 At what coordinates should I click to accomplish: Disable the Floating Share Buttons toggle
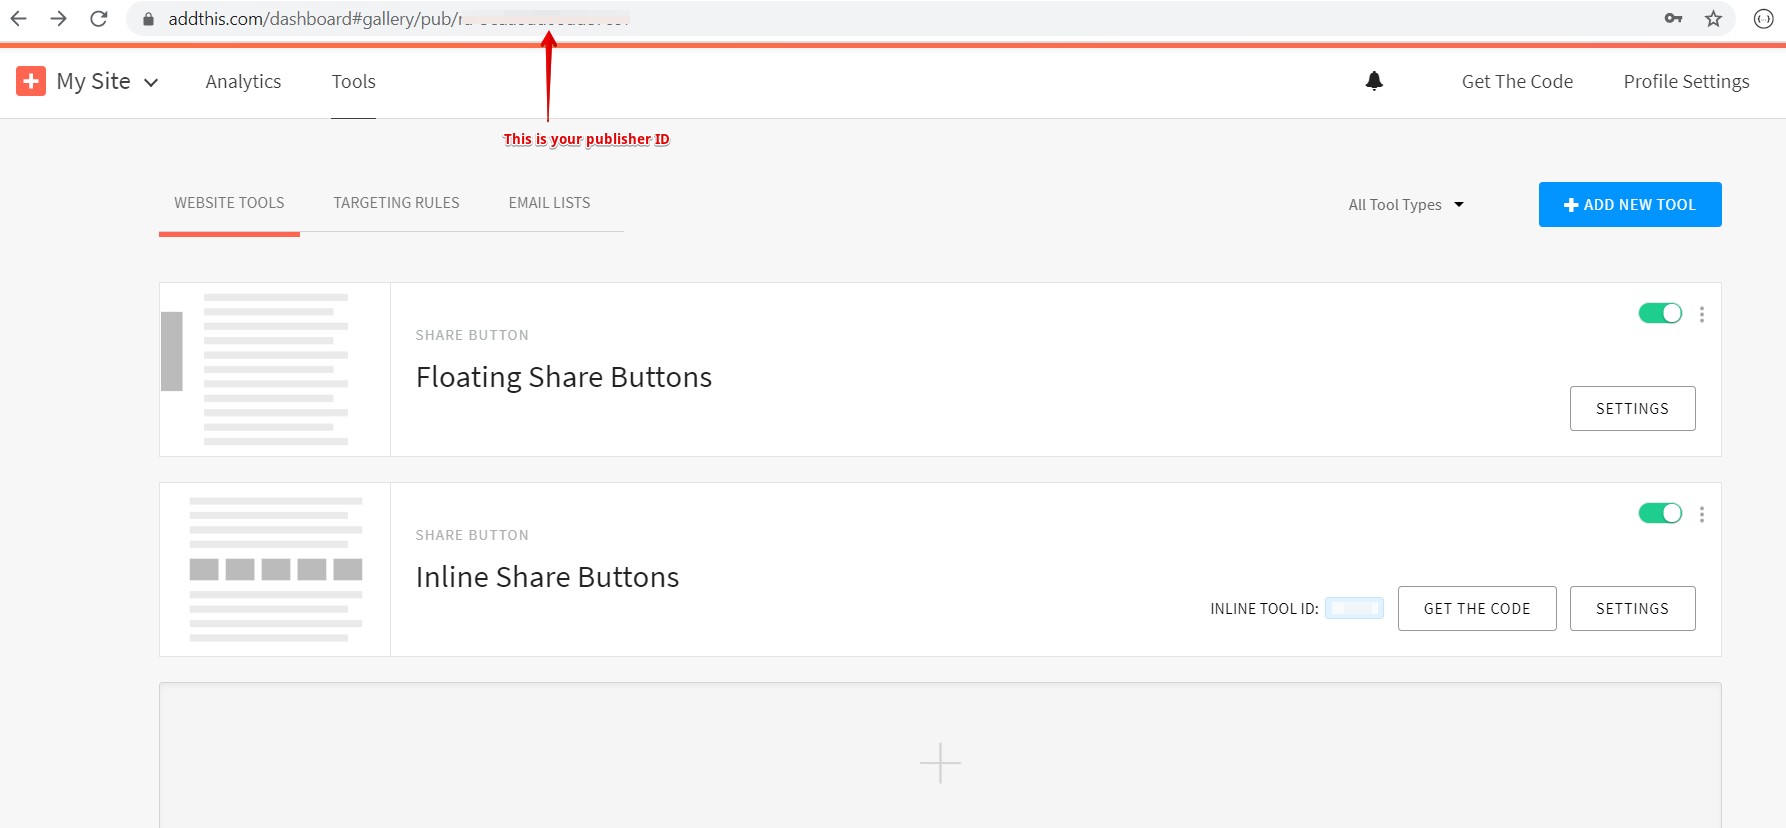[x=1660, y=313]
